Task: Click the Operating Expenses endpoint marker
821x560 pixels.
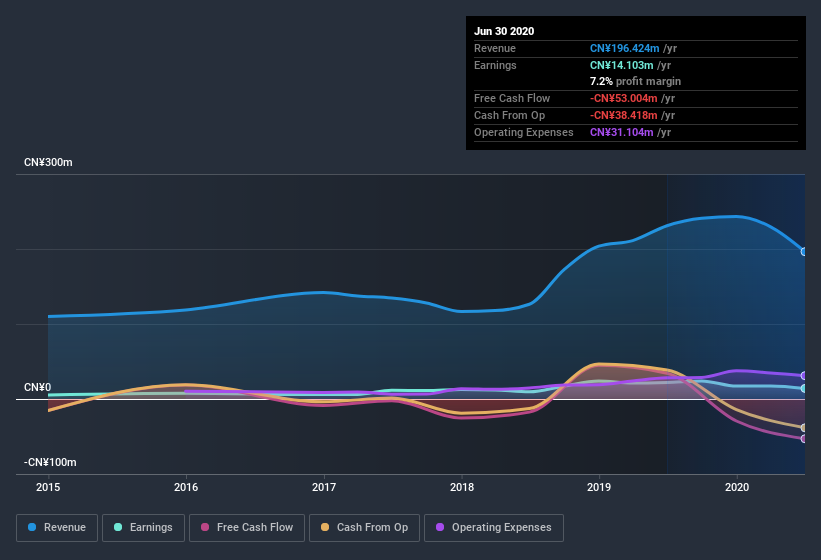Action: (x=804, y=376)
